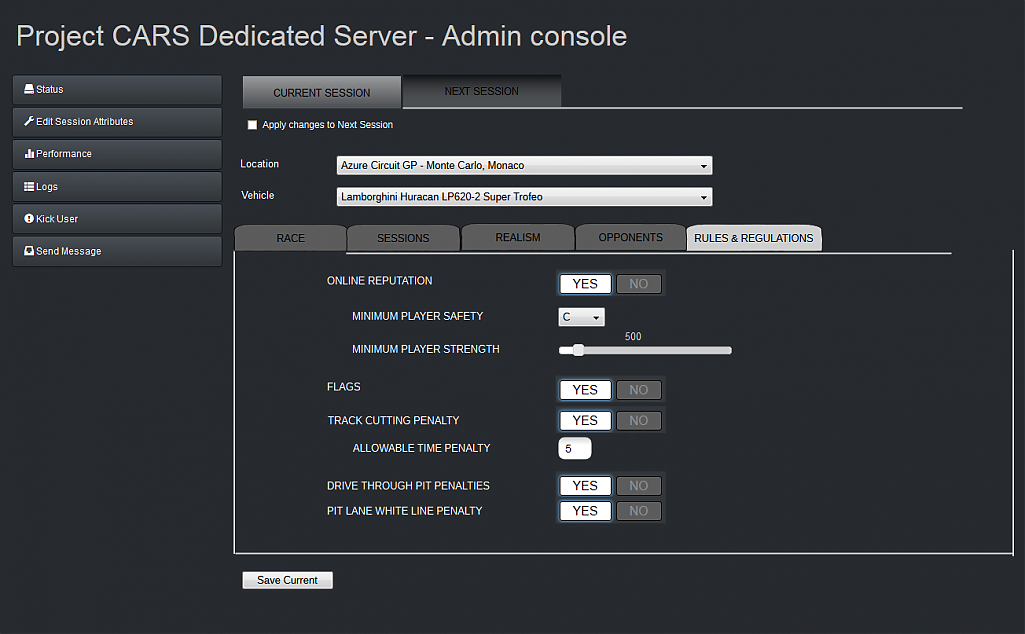Disable Drive Through Pit Penalties with NO
1025x634 pixels.
[639, 486]
